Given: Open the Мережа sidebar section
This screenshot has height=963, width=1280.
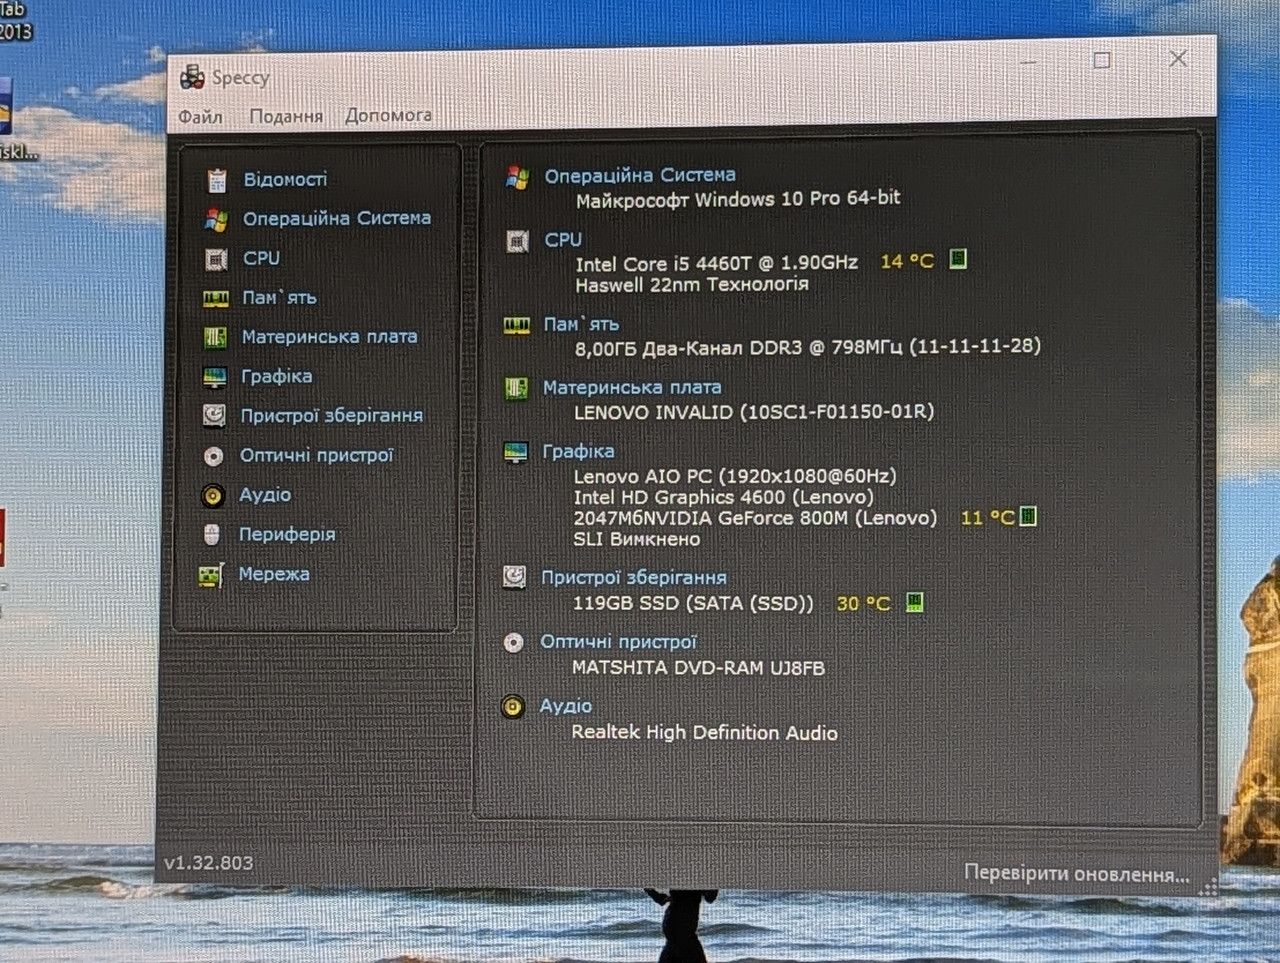Looking at the screenshot, I should 273,574.
